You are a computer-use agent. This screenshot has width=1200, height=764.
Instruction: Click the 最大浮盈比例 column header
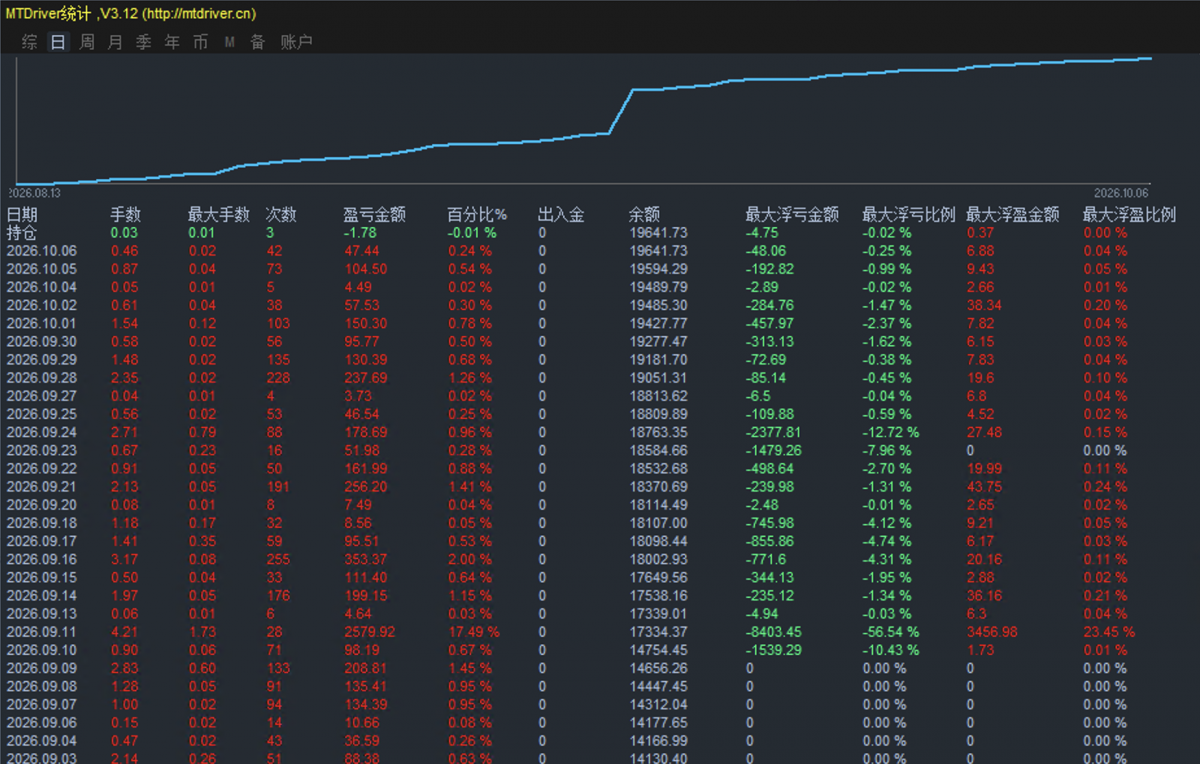pyautogui.click(x=1129, y=214)
